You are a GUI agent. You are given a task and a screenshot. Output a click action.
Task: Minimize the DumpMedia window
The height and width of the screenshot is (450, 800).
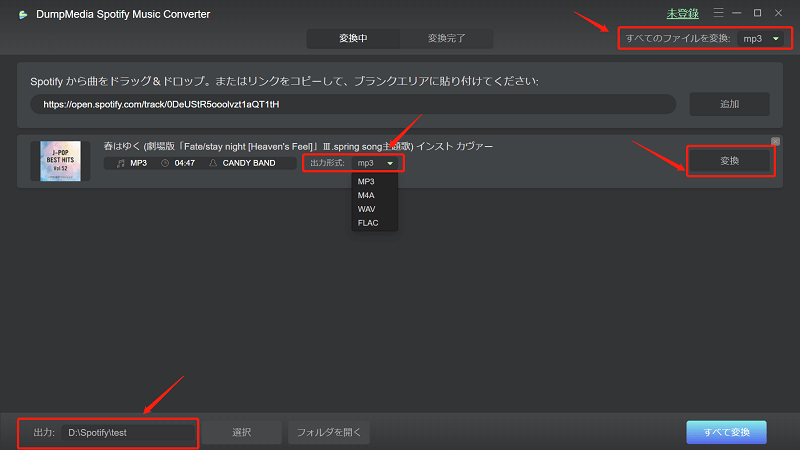pyautogui.click(x=737, y=13)
